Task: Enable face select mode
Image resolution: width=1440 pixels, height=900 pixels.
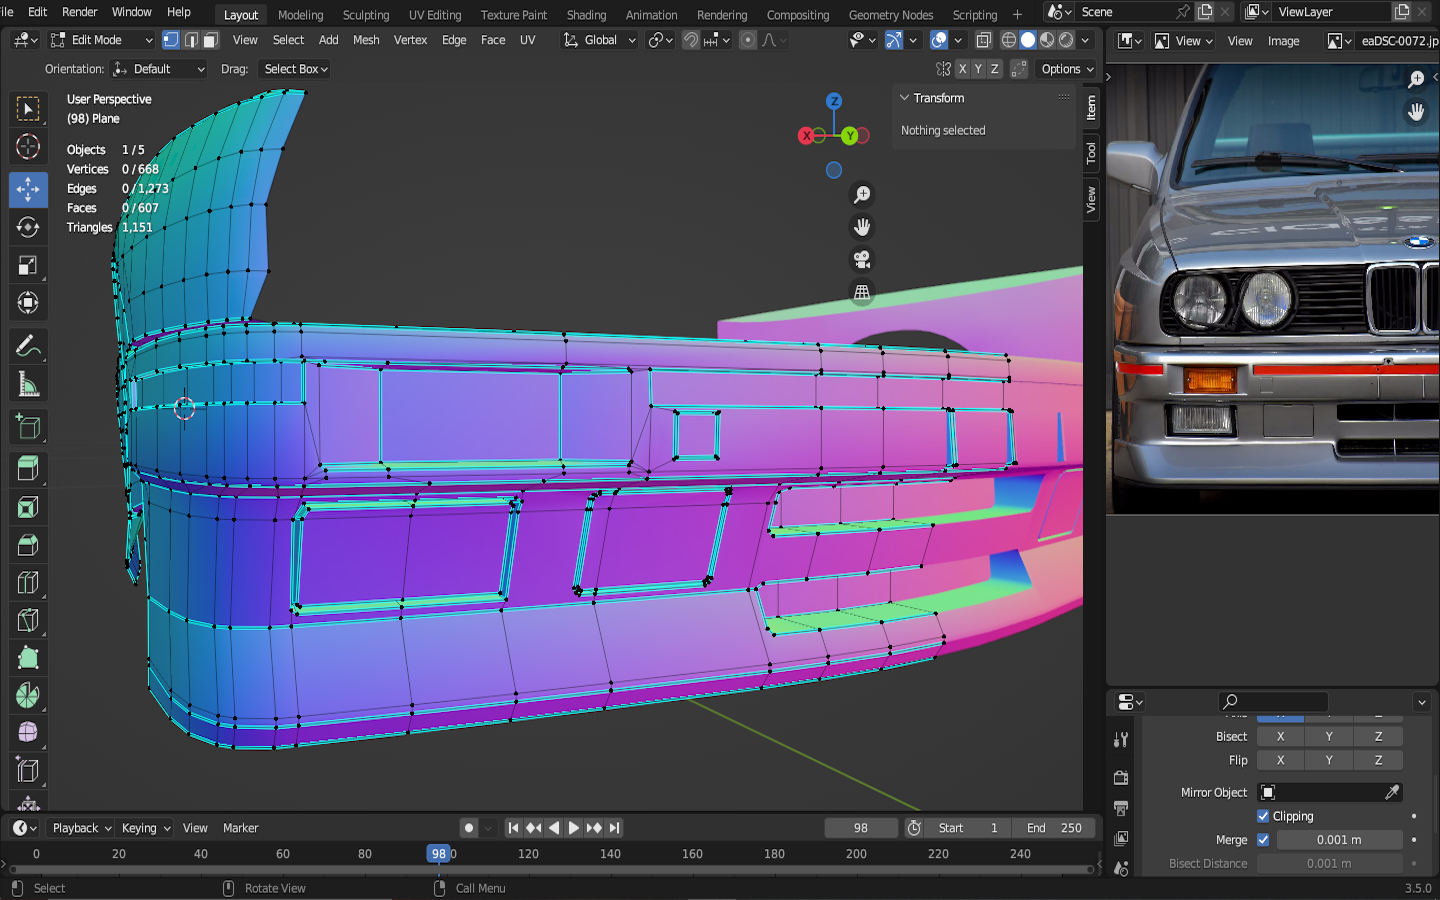Action: pos(210,40)
